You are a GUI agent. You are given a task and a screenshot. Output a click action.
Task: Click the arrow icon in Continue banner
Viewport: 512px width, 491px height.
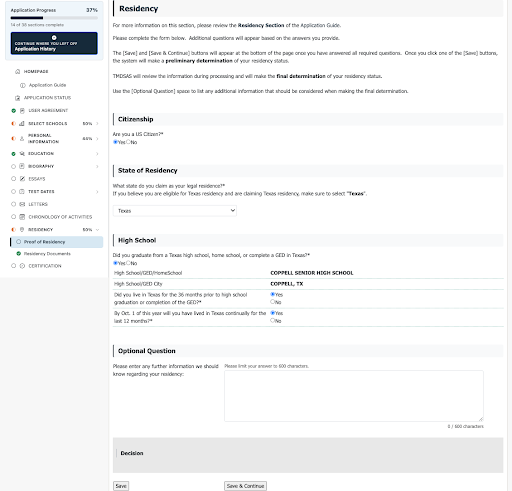click(x=54, y=38)
